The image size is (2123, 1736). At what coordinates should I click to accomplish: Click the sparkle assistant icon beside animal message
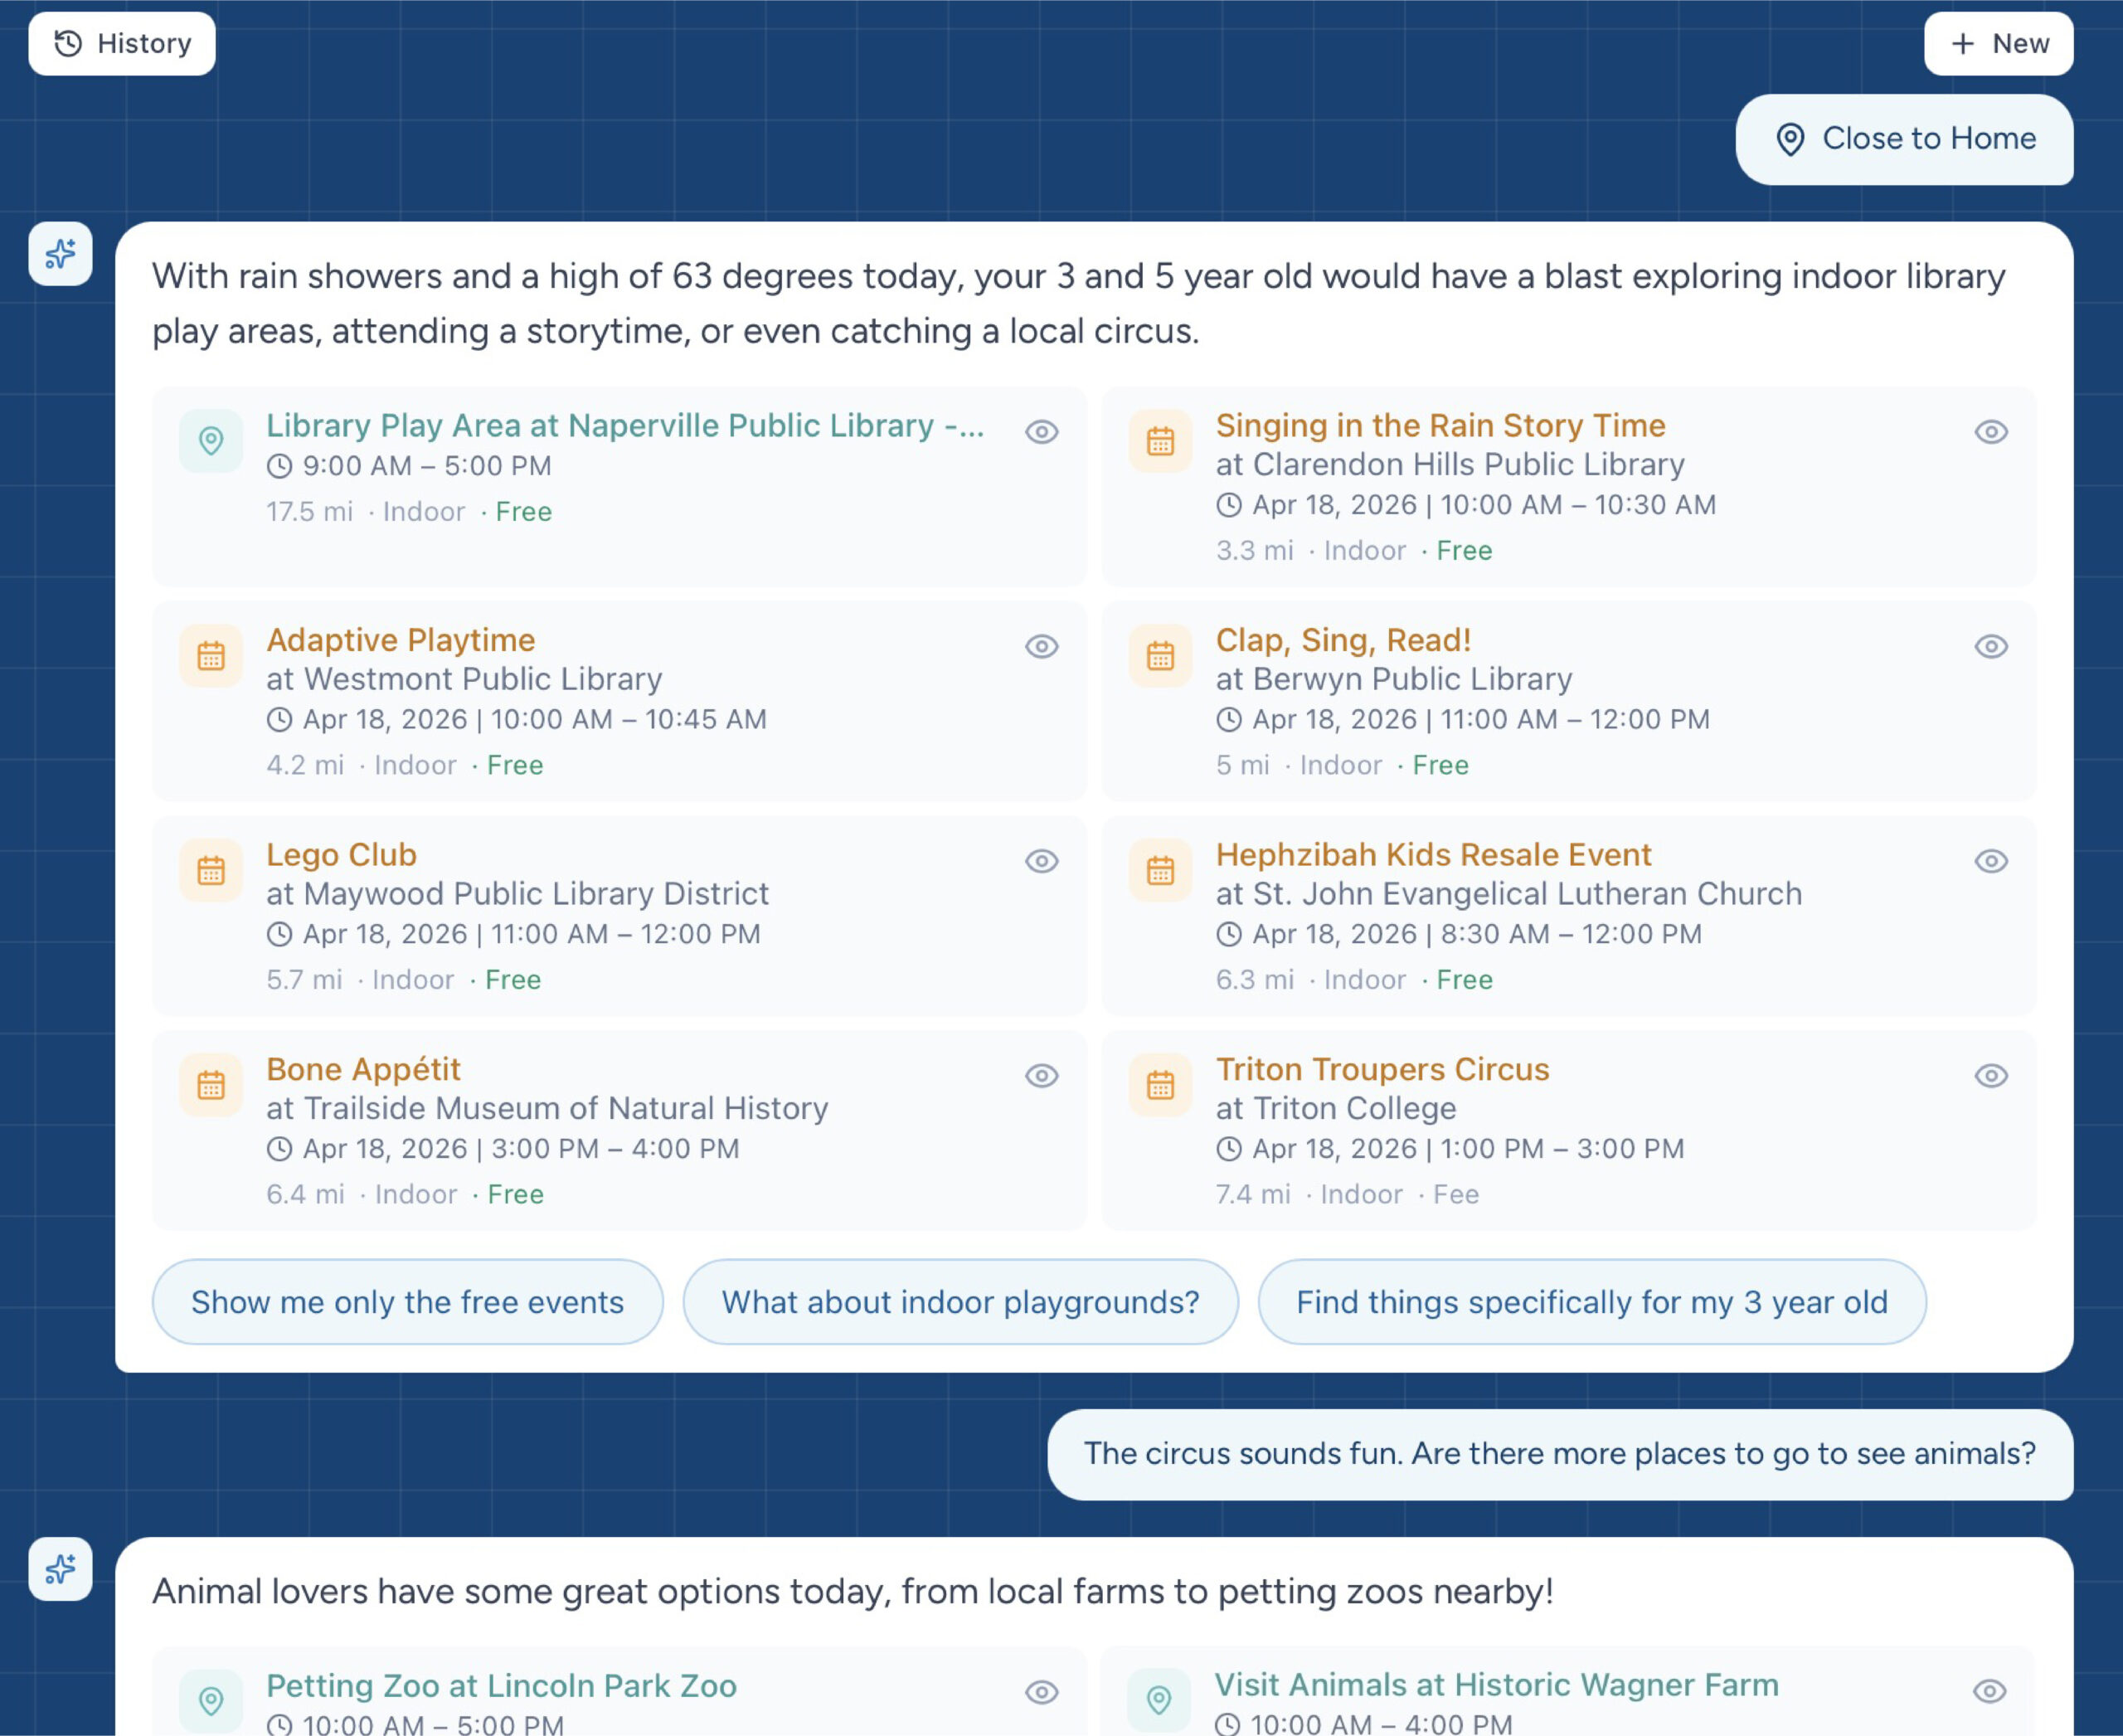(x=61, y=1569)
